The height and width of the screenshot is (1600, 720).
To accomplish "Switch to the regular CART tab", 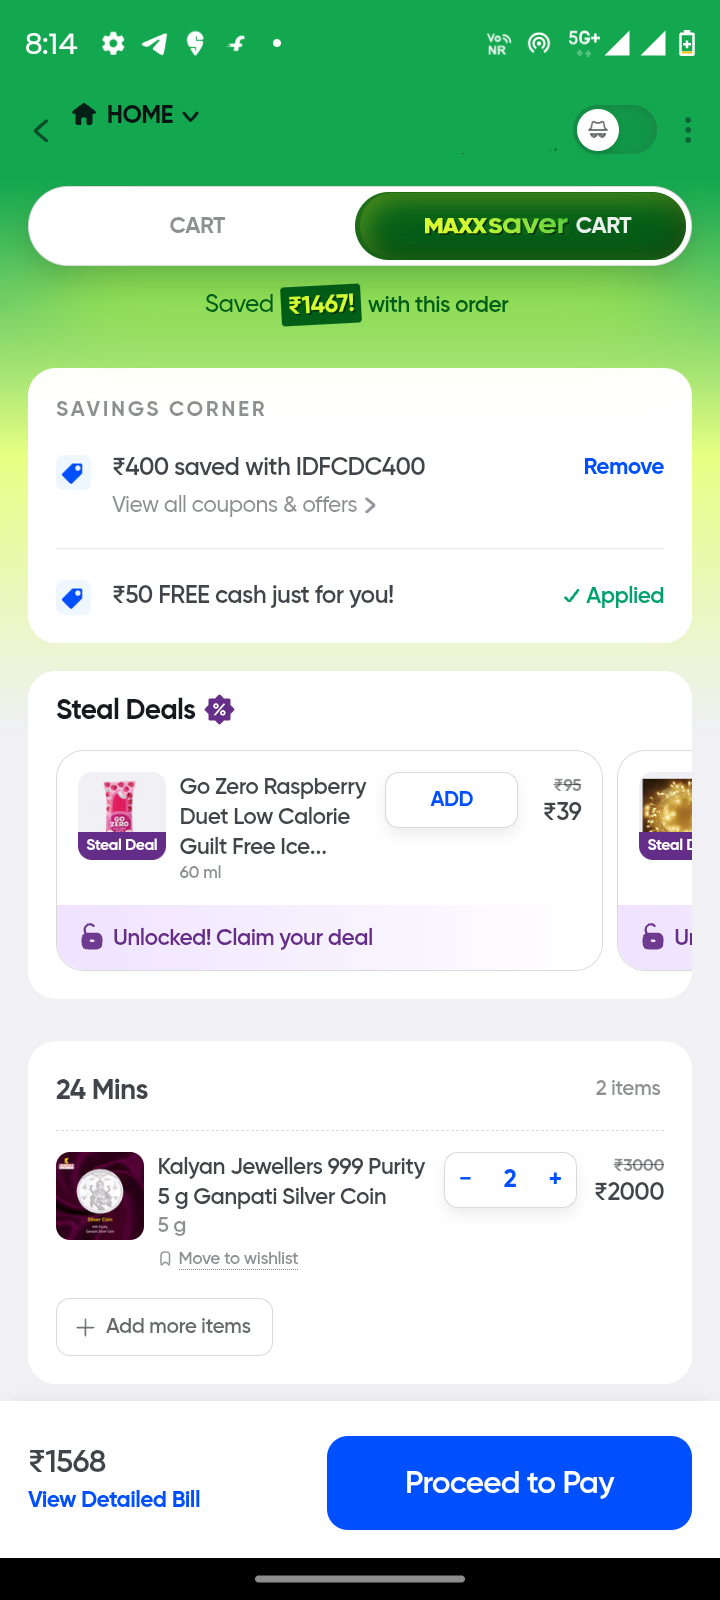I will [197, 226].
